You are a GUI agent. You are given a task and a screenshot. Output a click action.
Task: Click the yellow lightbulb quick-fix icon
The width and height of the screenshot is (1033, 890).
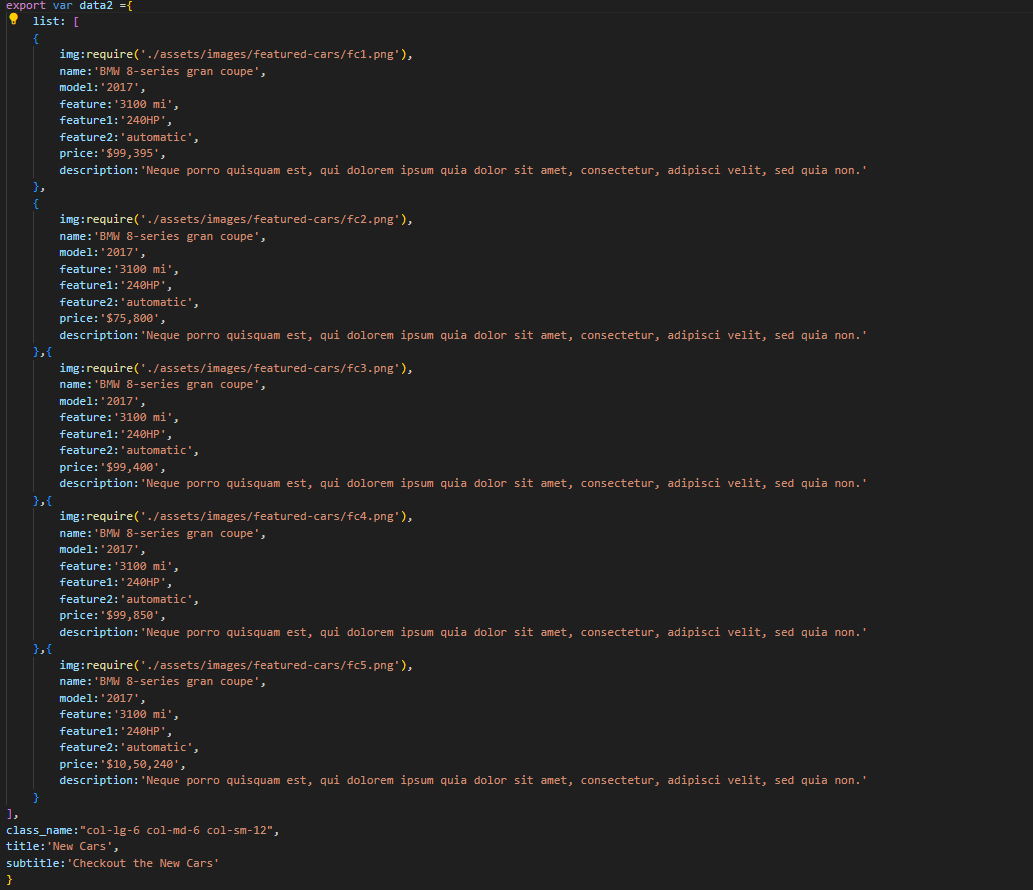click(13, 20)
